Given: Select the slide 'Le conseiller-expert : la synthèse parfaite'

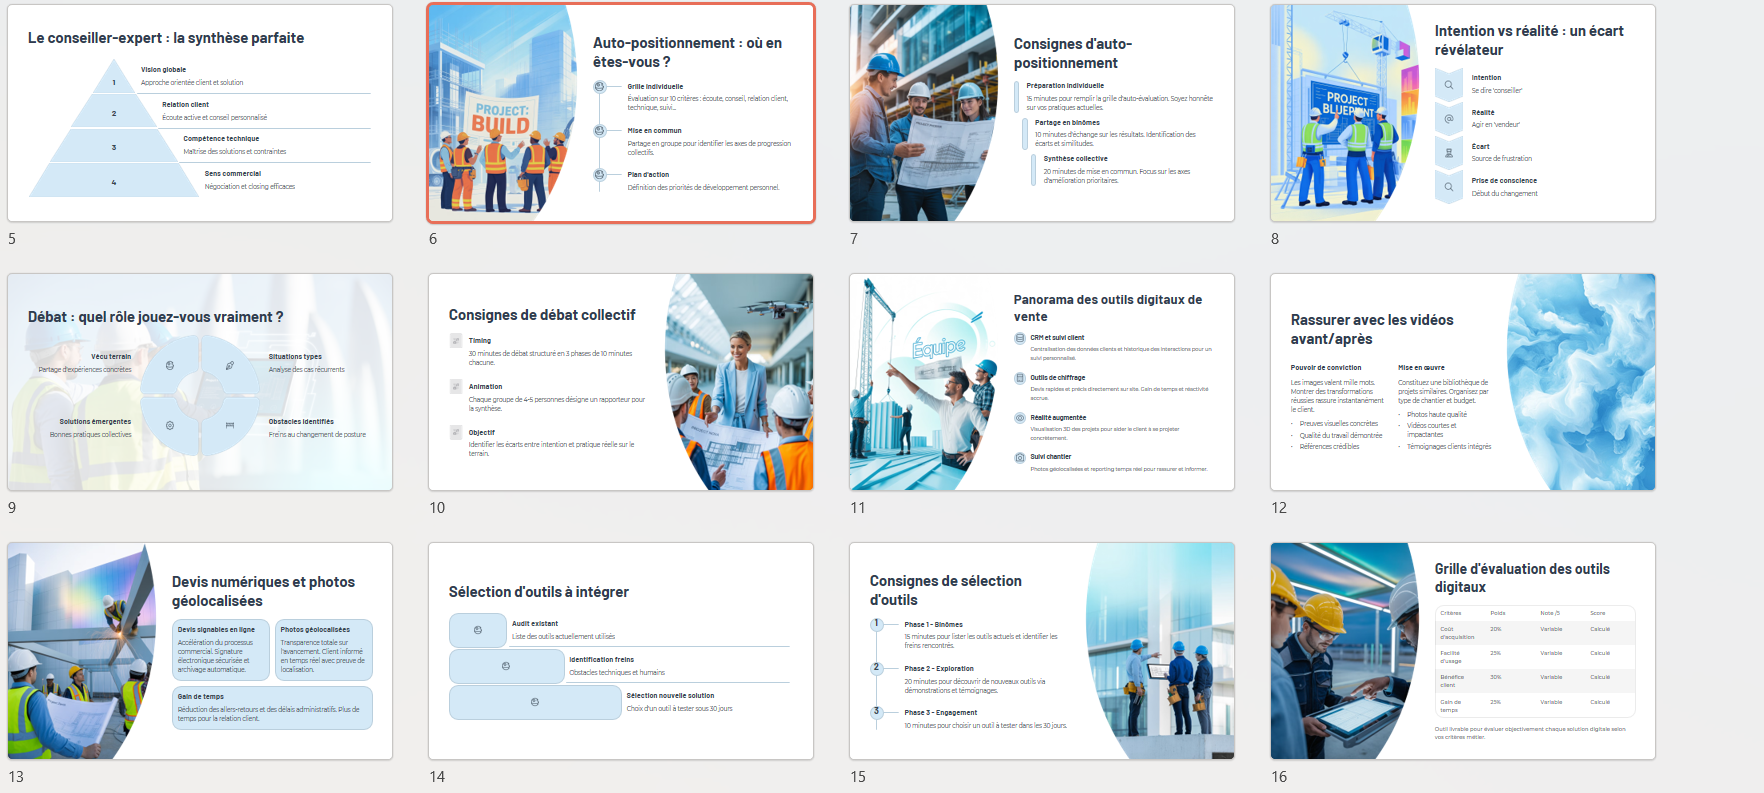Looking at the screenshot, I should 200,113.
